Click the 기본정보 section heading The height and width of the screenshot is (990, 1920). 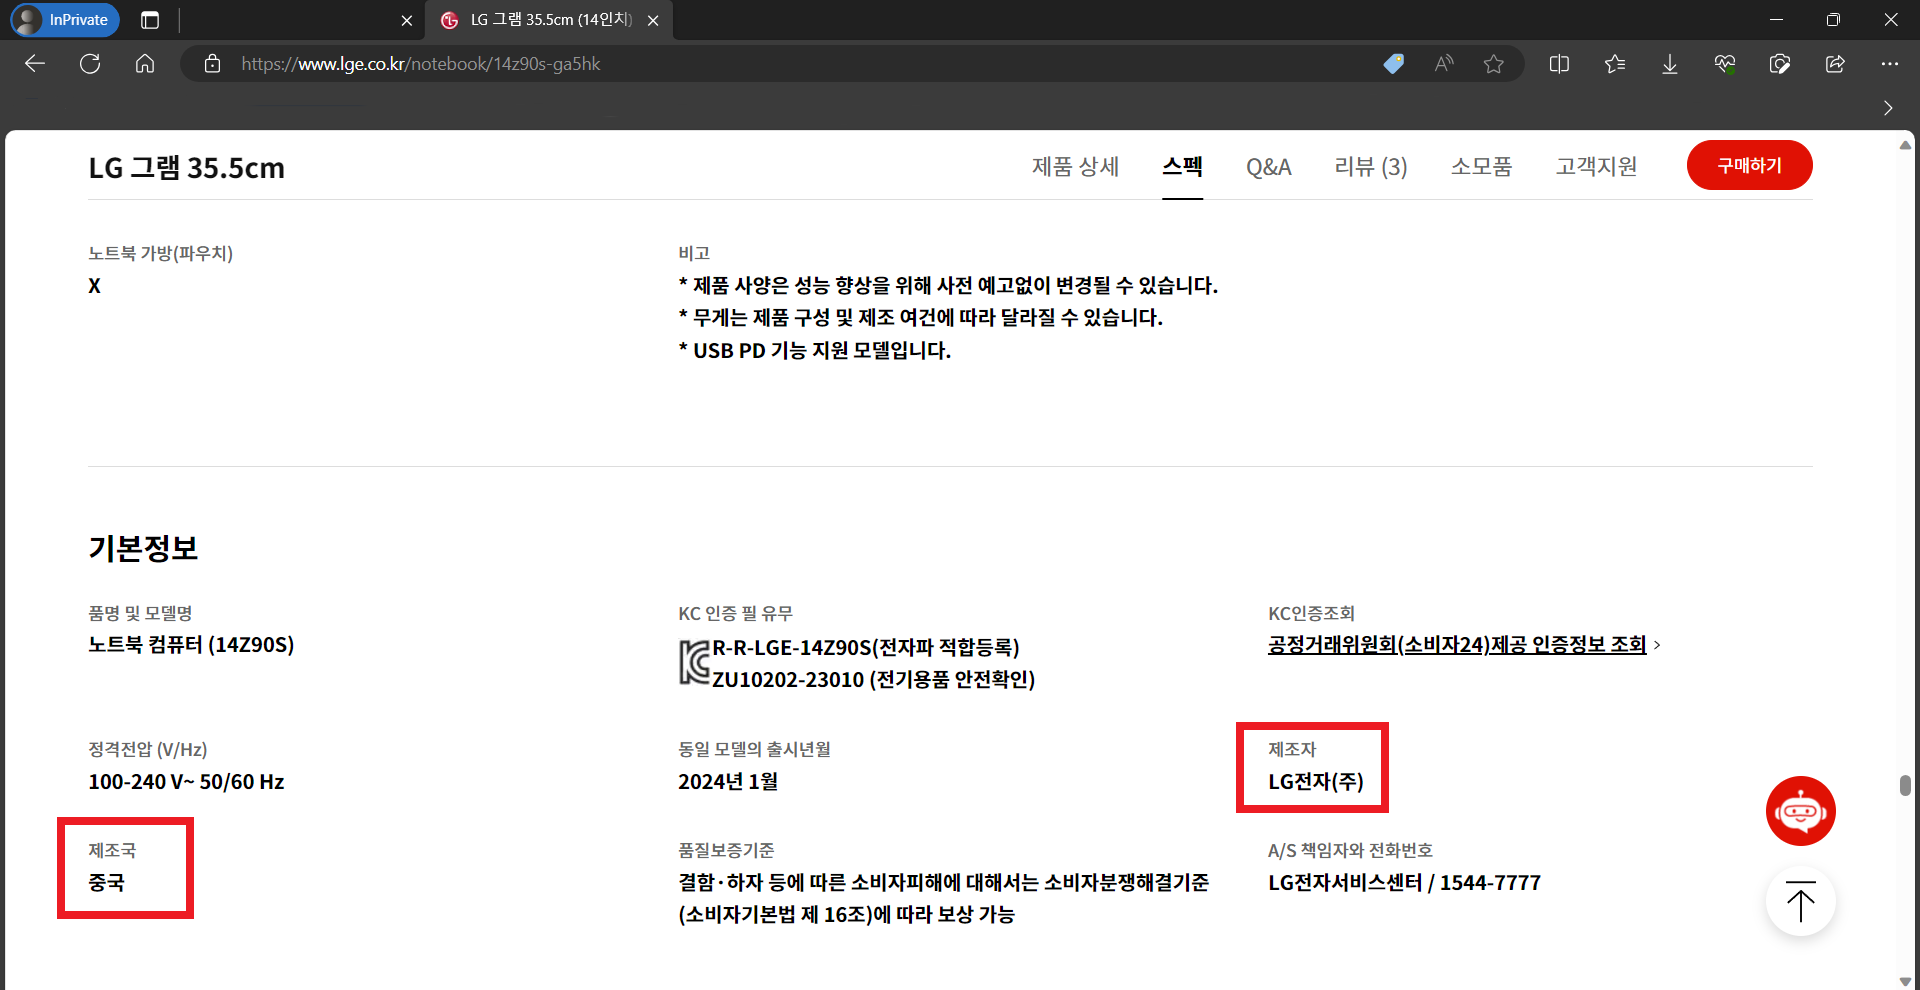143,548
